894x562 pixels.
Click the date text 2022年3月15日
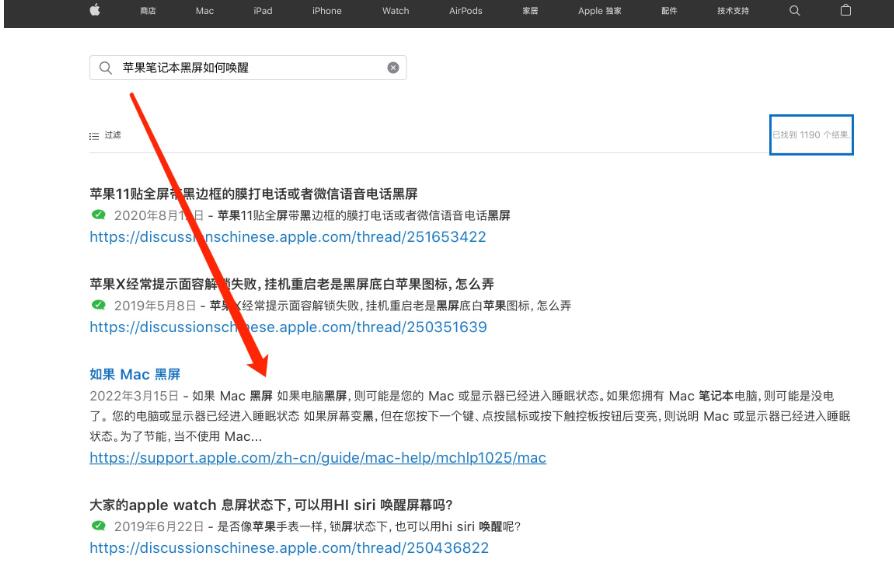coord(134,396)
